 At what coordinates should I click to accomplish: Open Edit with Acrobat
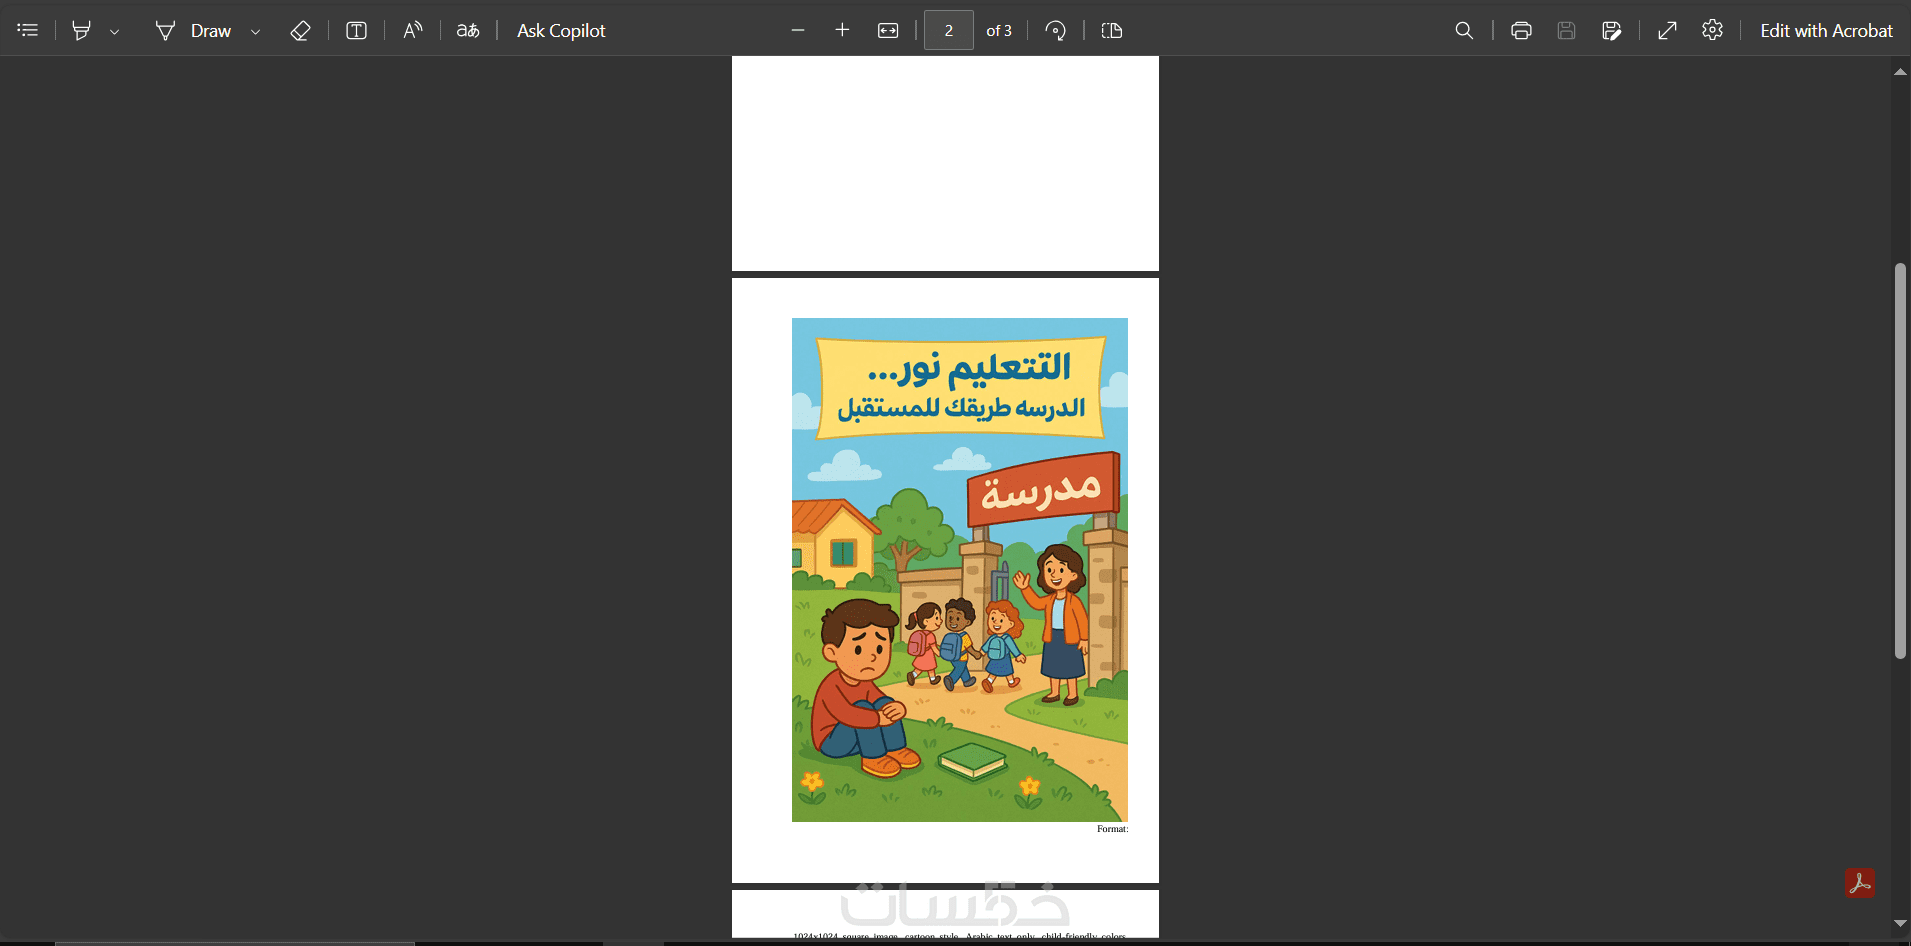(1826, 30)
